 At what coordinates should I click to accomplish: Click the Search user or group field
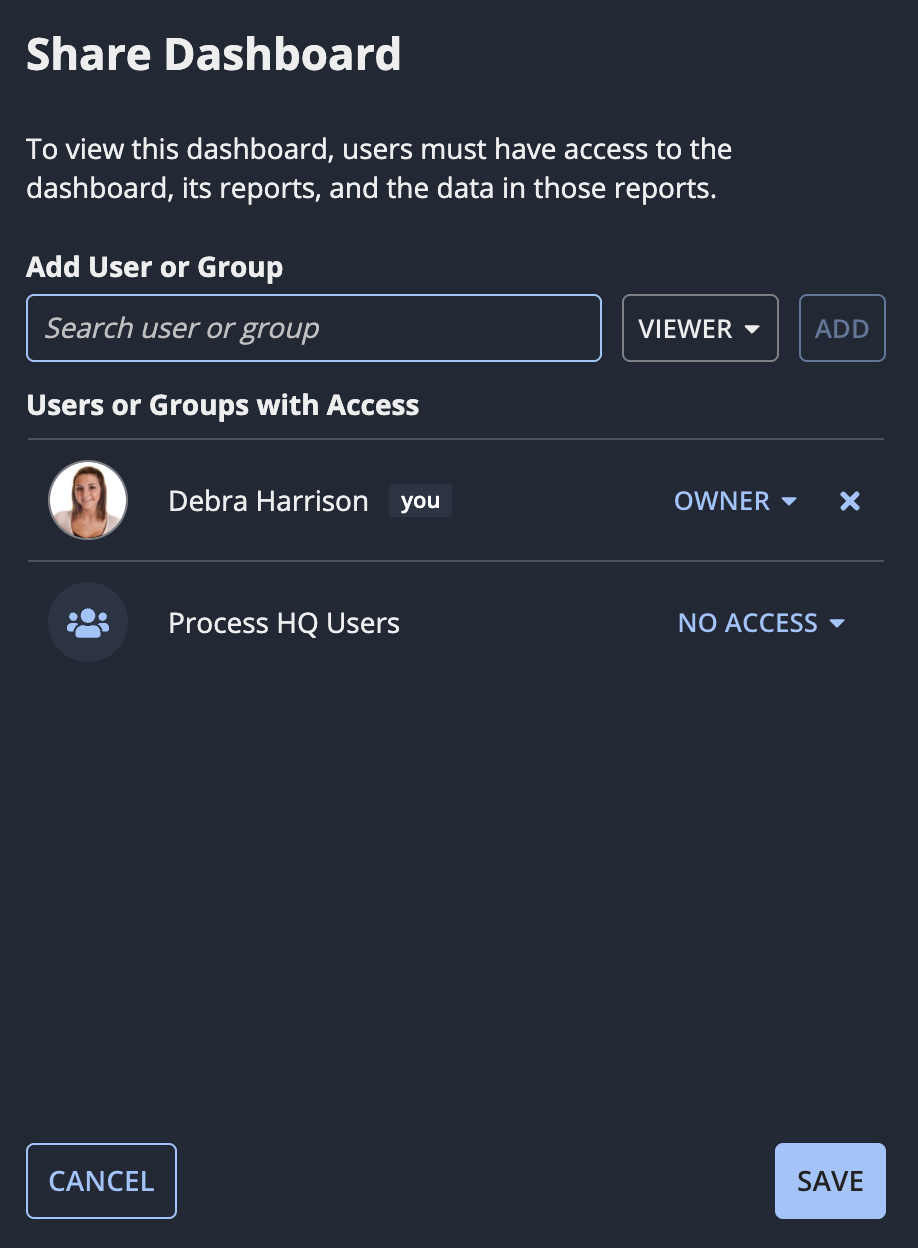[x=314, y=328]
